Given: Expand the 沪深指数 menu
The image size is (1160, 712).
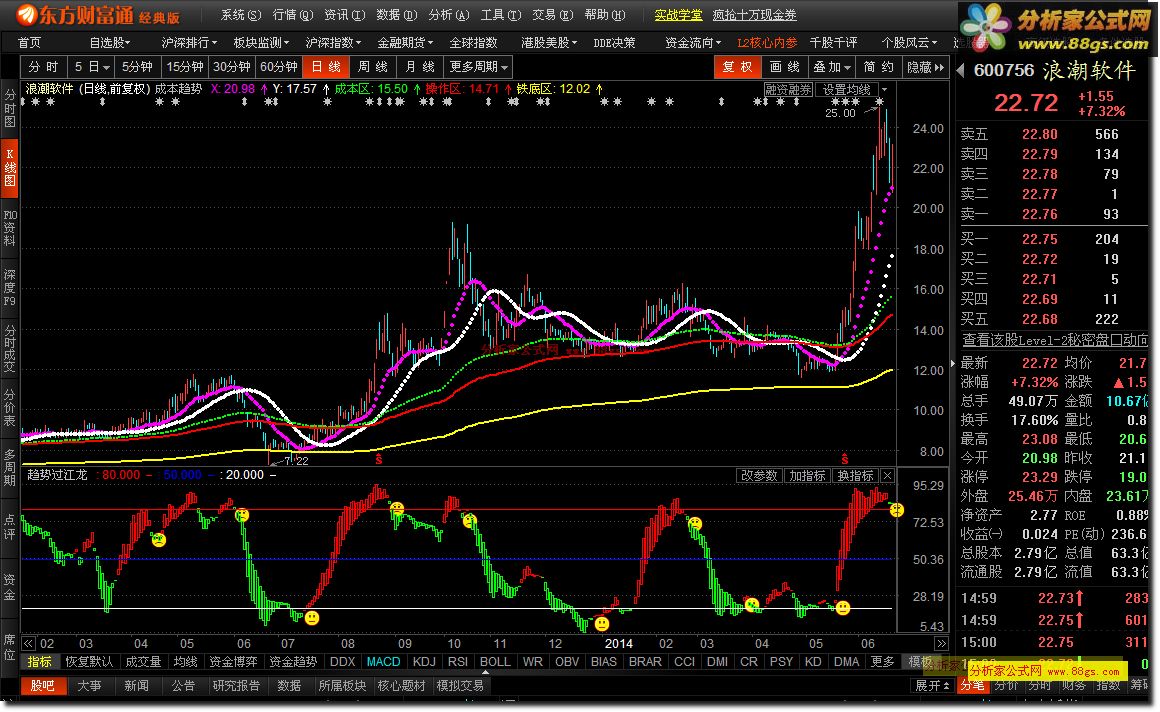Looking at the screenshot, I should coord(333,43).
